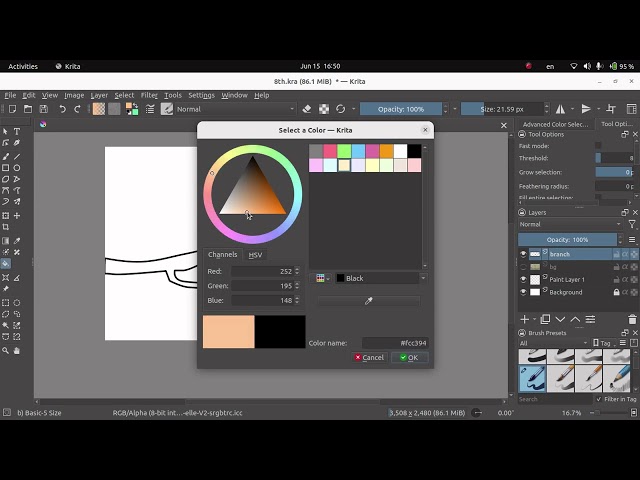Move the layer up
The width and height of the screenshot is (640, 480).
(x=575, y=319)
